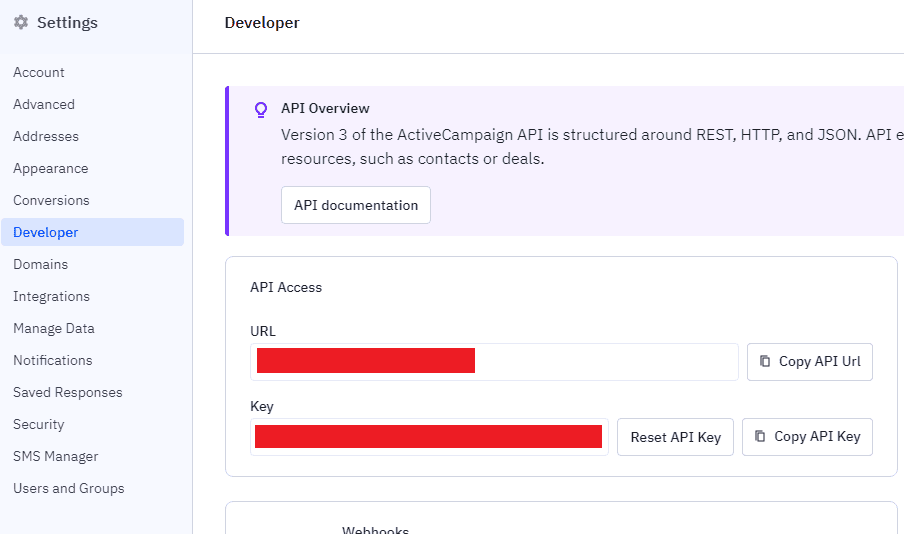
Task: Click the Reset API Key button
Action: point(675,437)
